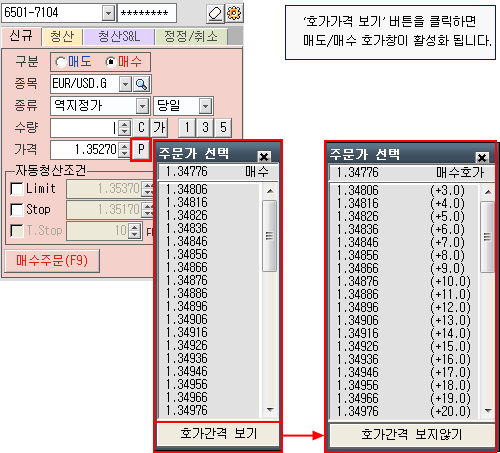
Task: Click the C quantity clear button
Action: pyautogui.click(x=141, y=128)
